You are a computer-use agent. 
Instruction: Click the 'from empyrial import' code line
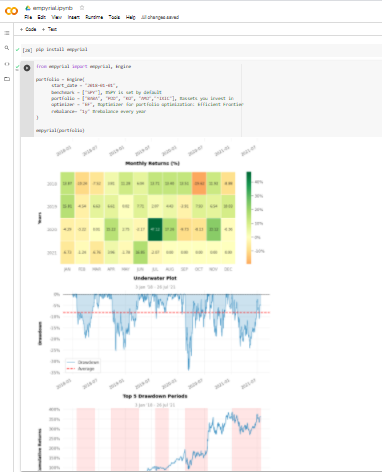(x=83, y=66)
